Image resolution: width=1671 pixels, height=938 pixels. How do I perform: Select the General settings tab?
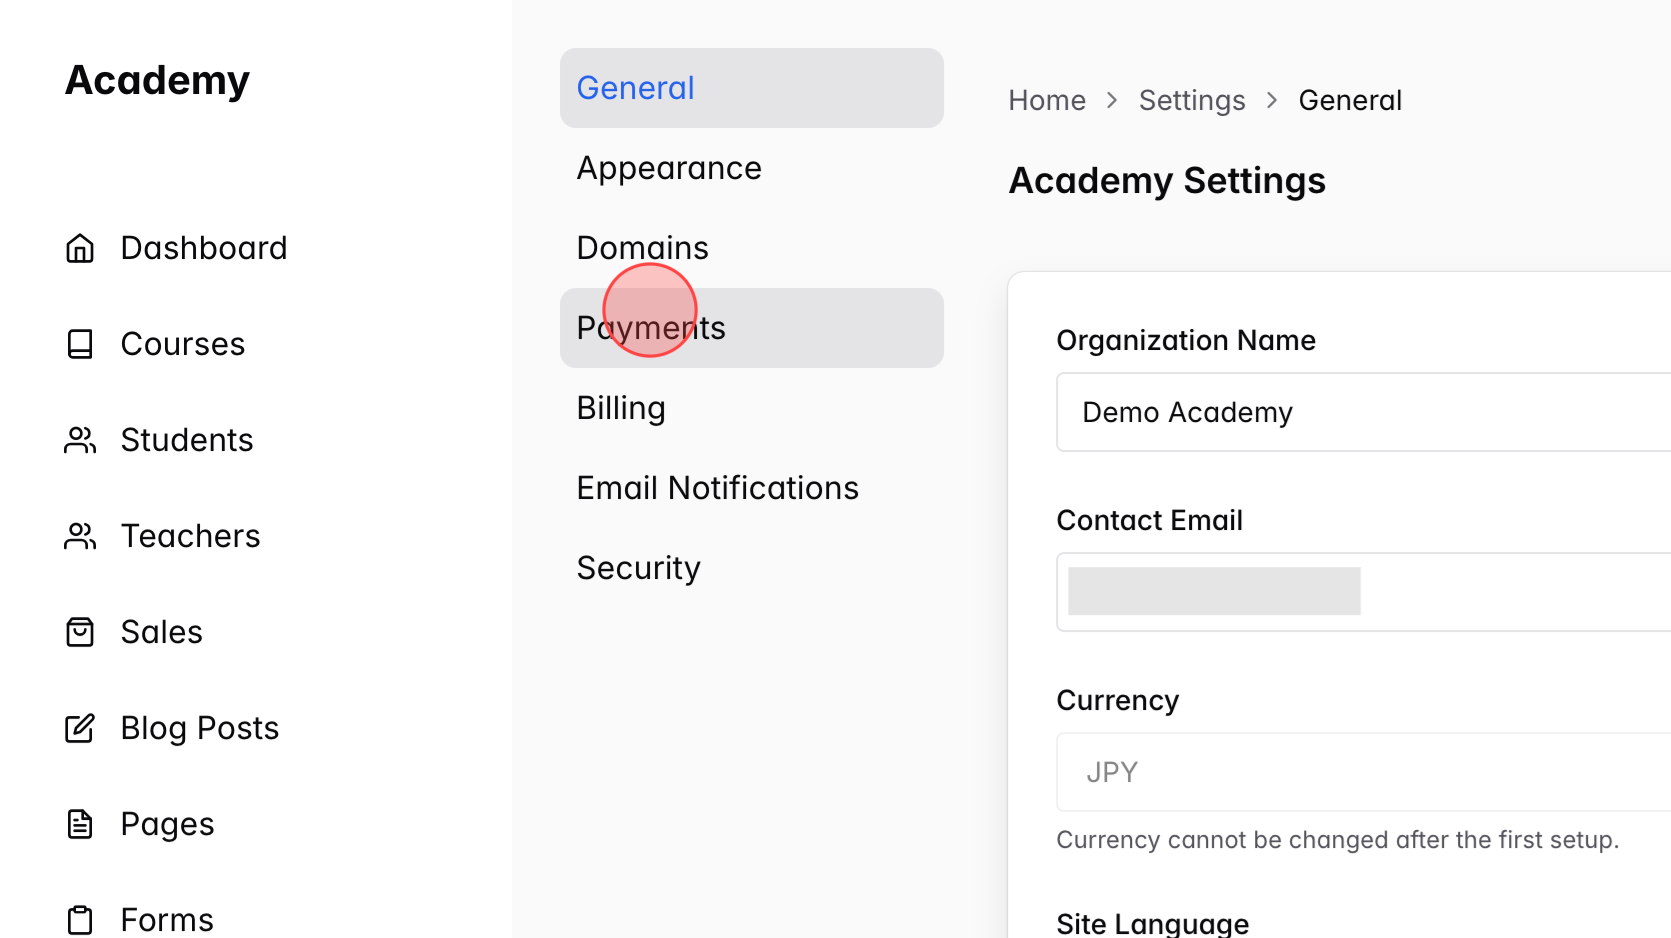(635, 87)
